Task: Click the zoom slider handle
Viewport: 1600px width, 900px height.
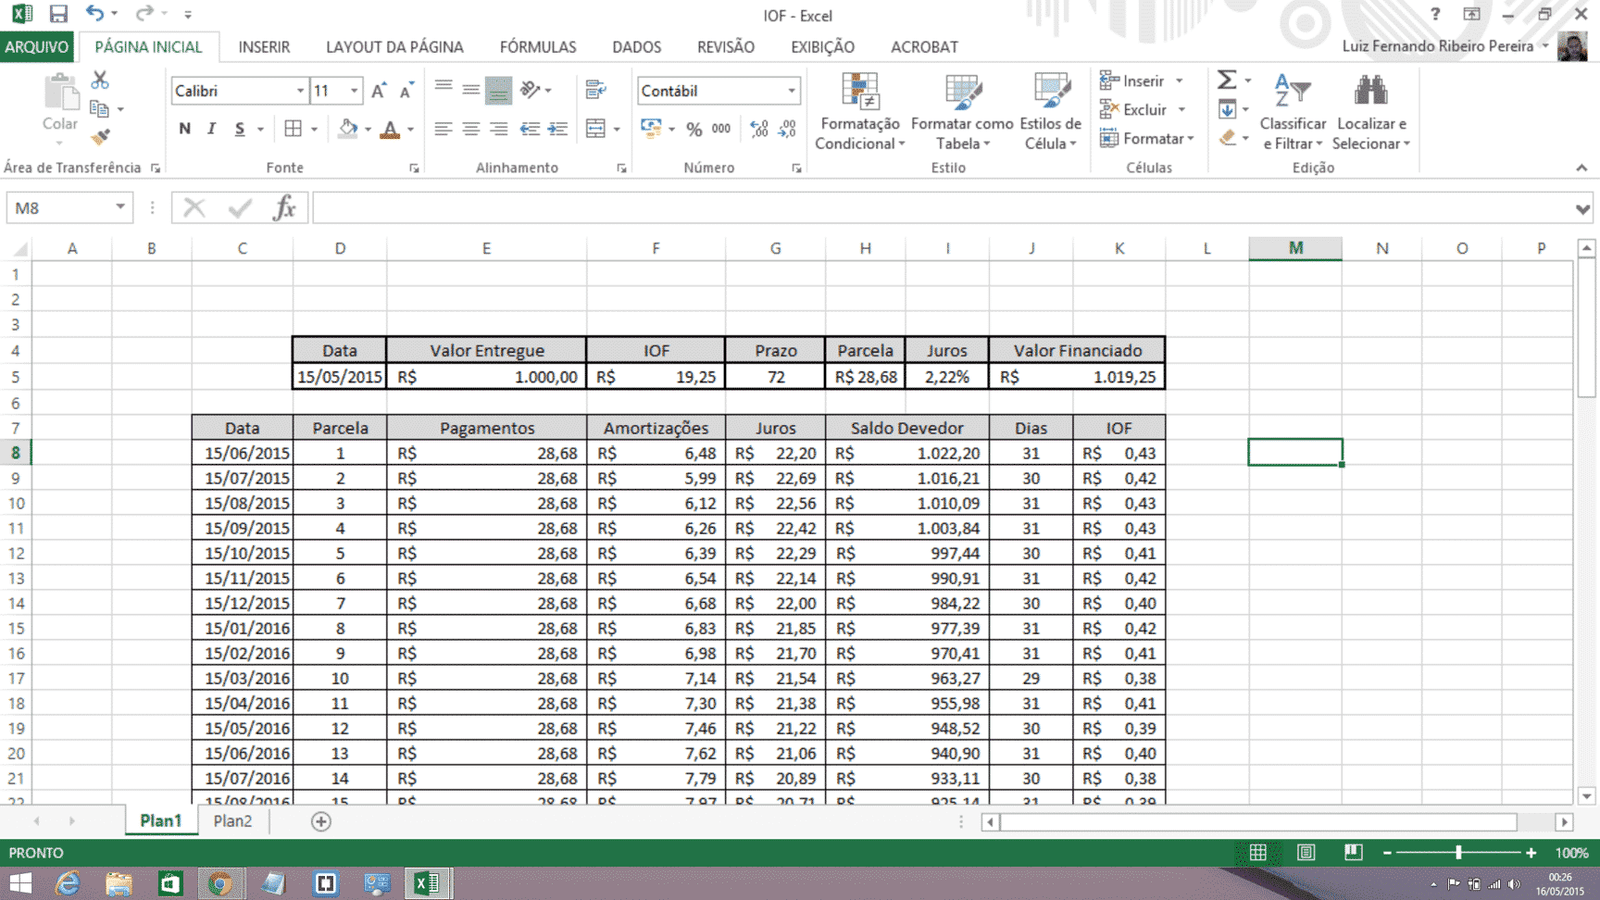Action: click(x=1459, y=852)
